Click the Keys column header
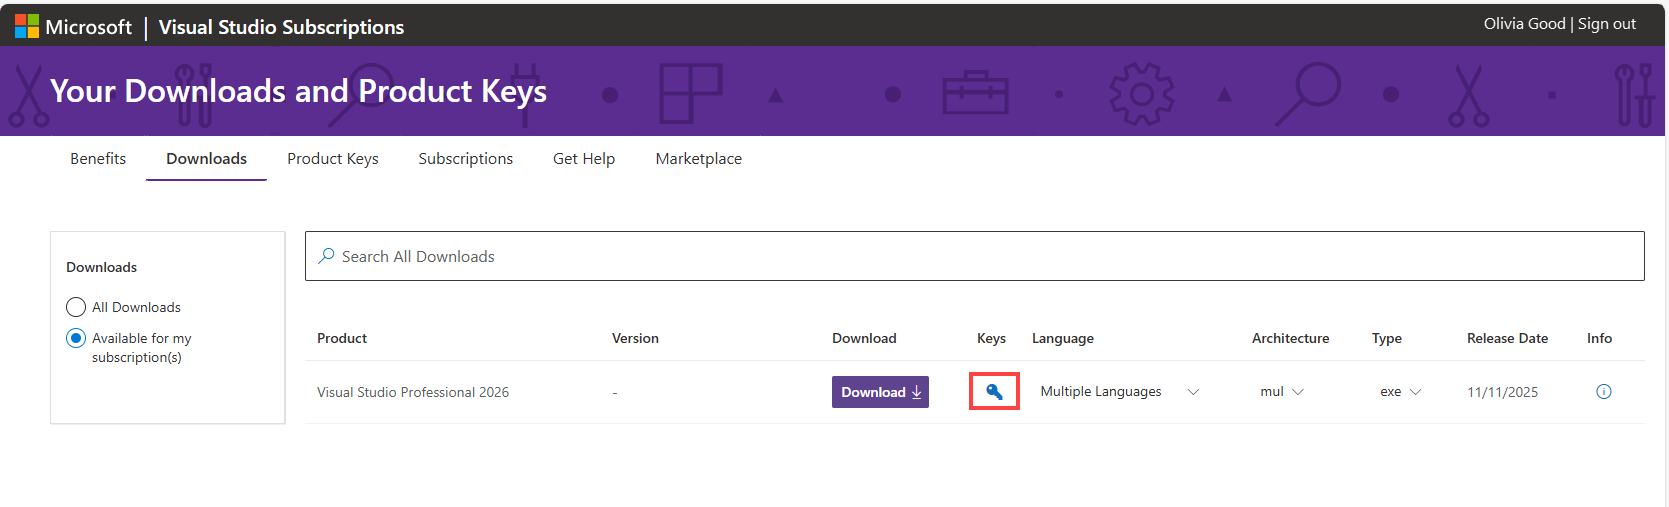Viewport: 1669px width, 507px height. (991, 338)
